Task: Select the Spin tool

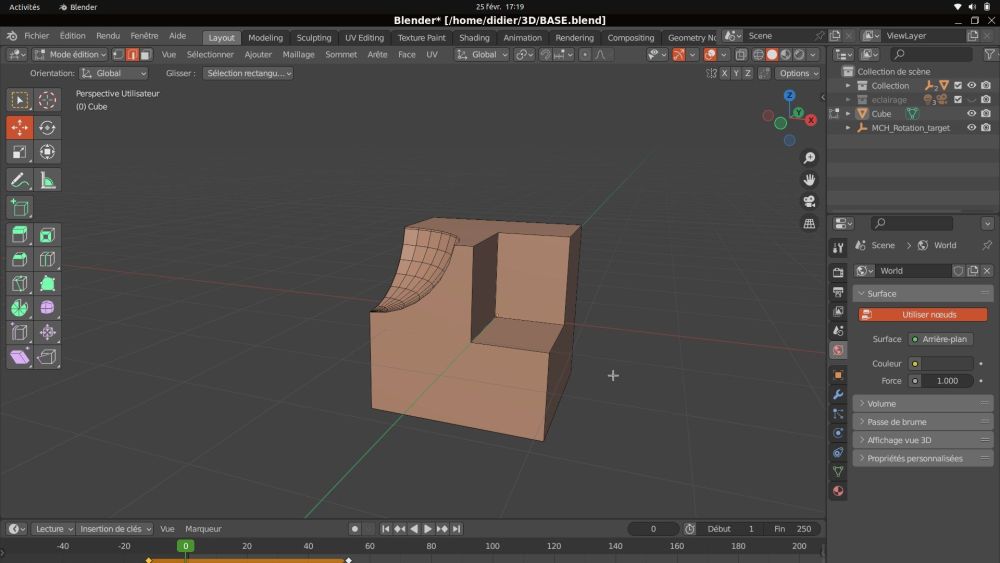Action: (x=19, y=307)
